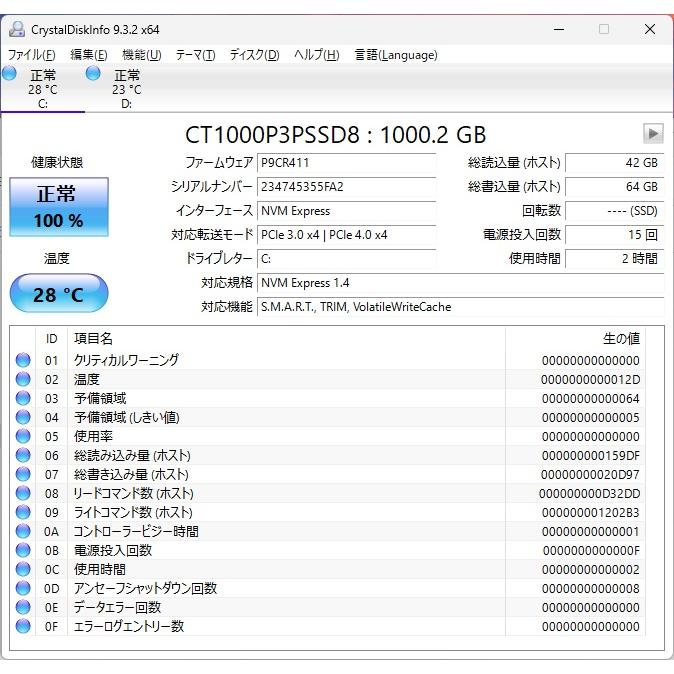Click status orb for row 02 温度
This screenshot has width=674, height=674.
click(x=23, y=379)
